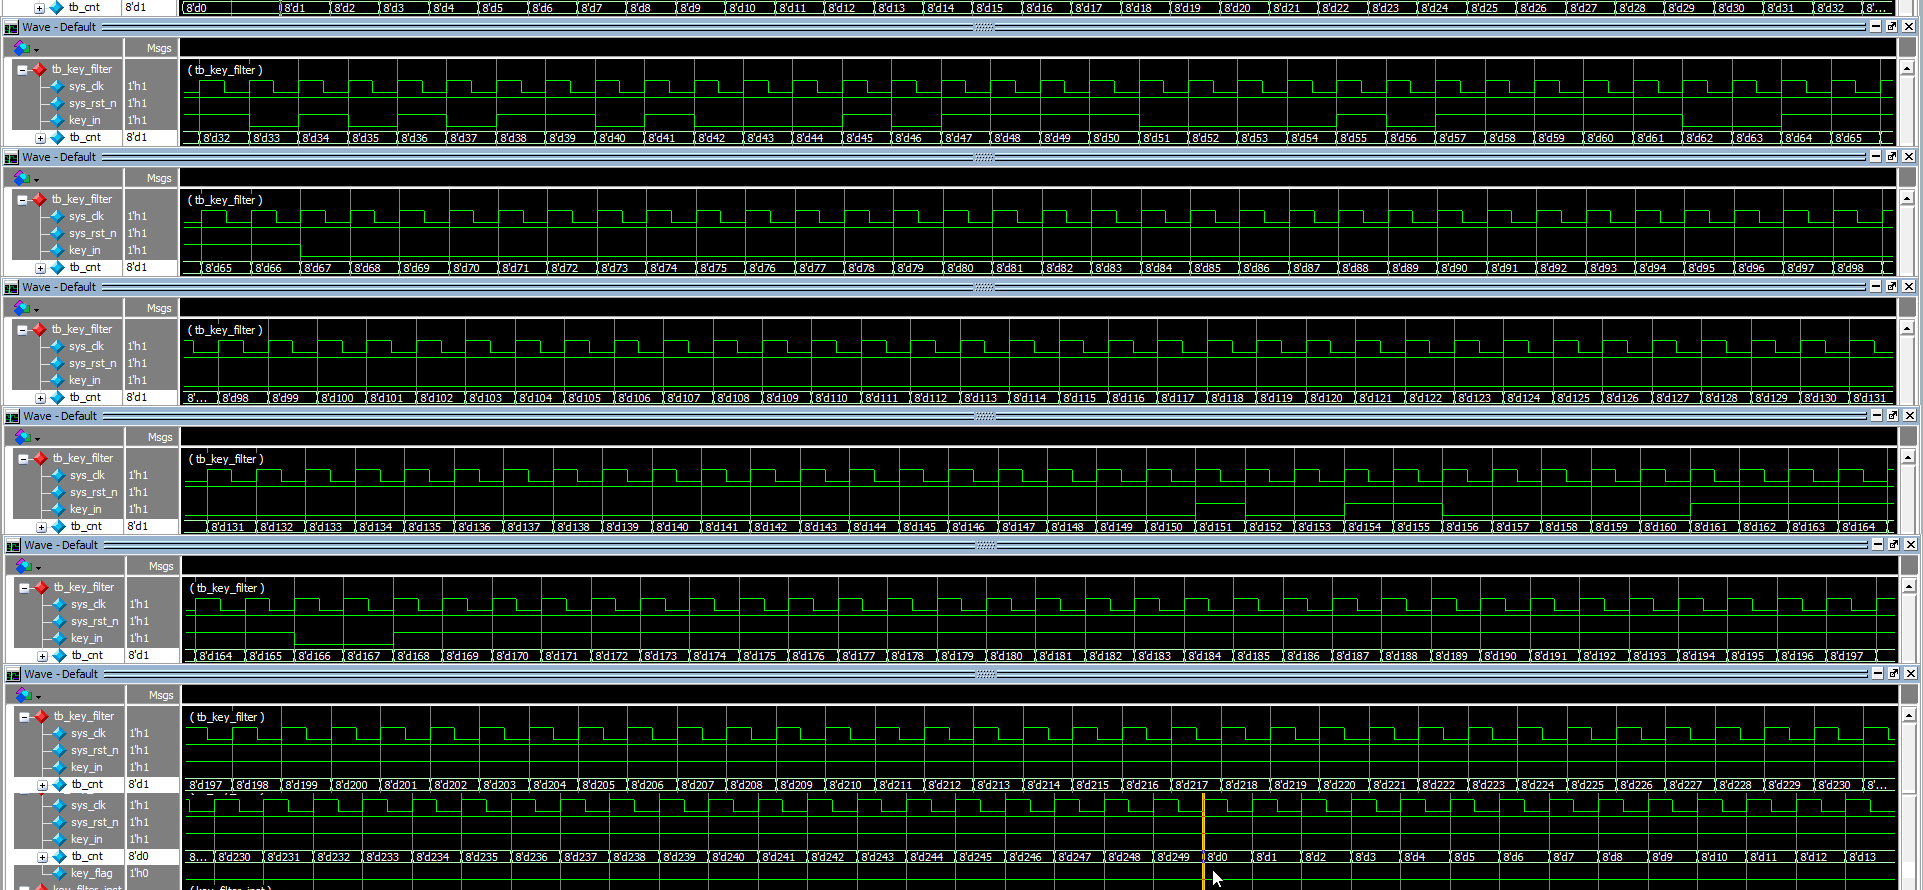Click key_flag signal diamond icon
Viewport: 1923px width, 890px height.
[59, 874]
